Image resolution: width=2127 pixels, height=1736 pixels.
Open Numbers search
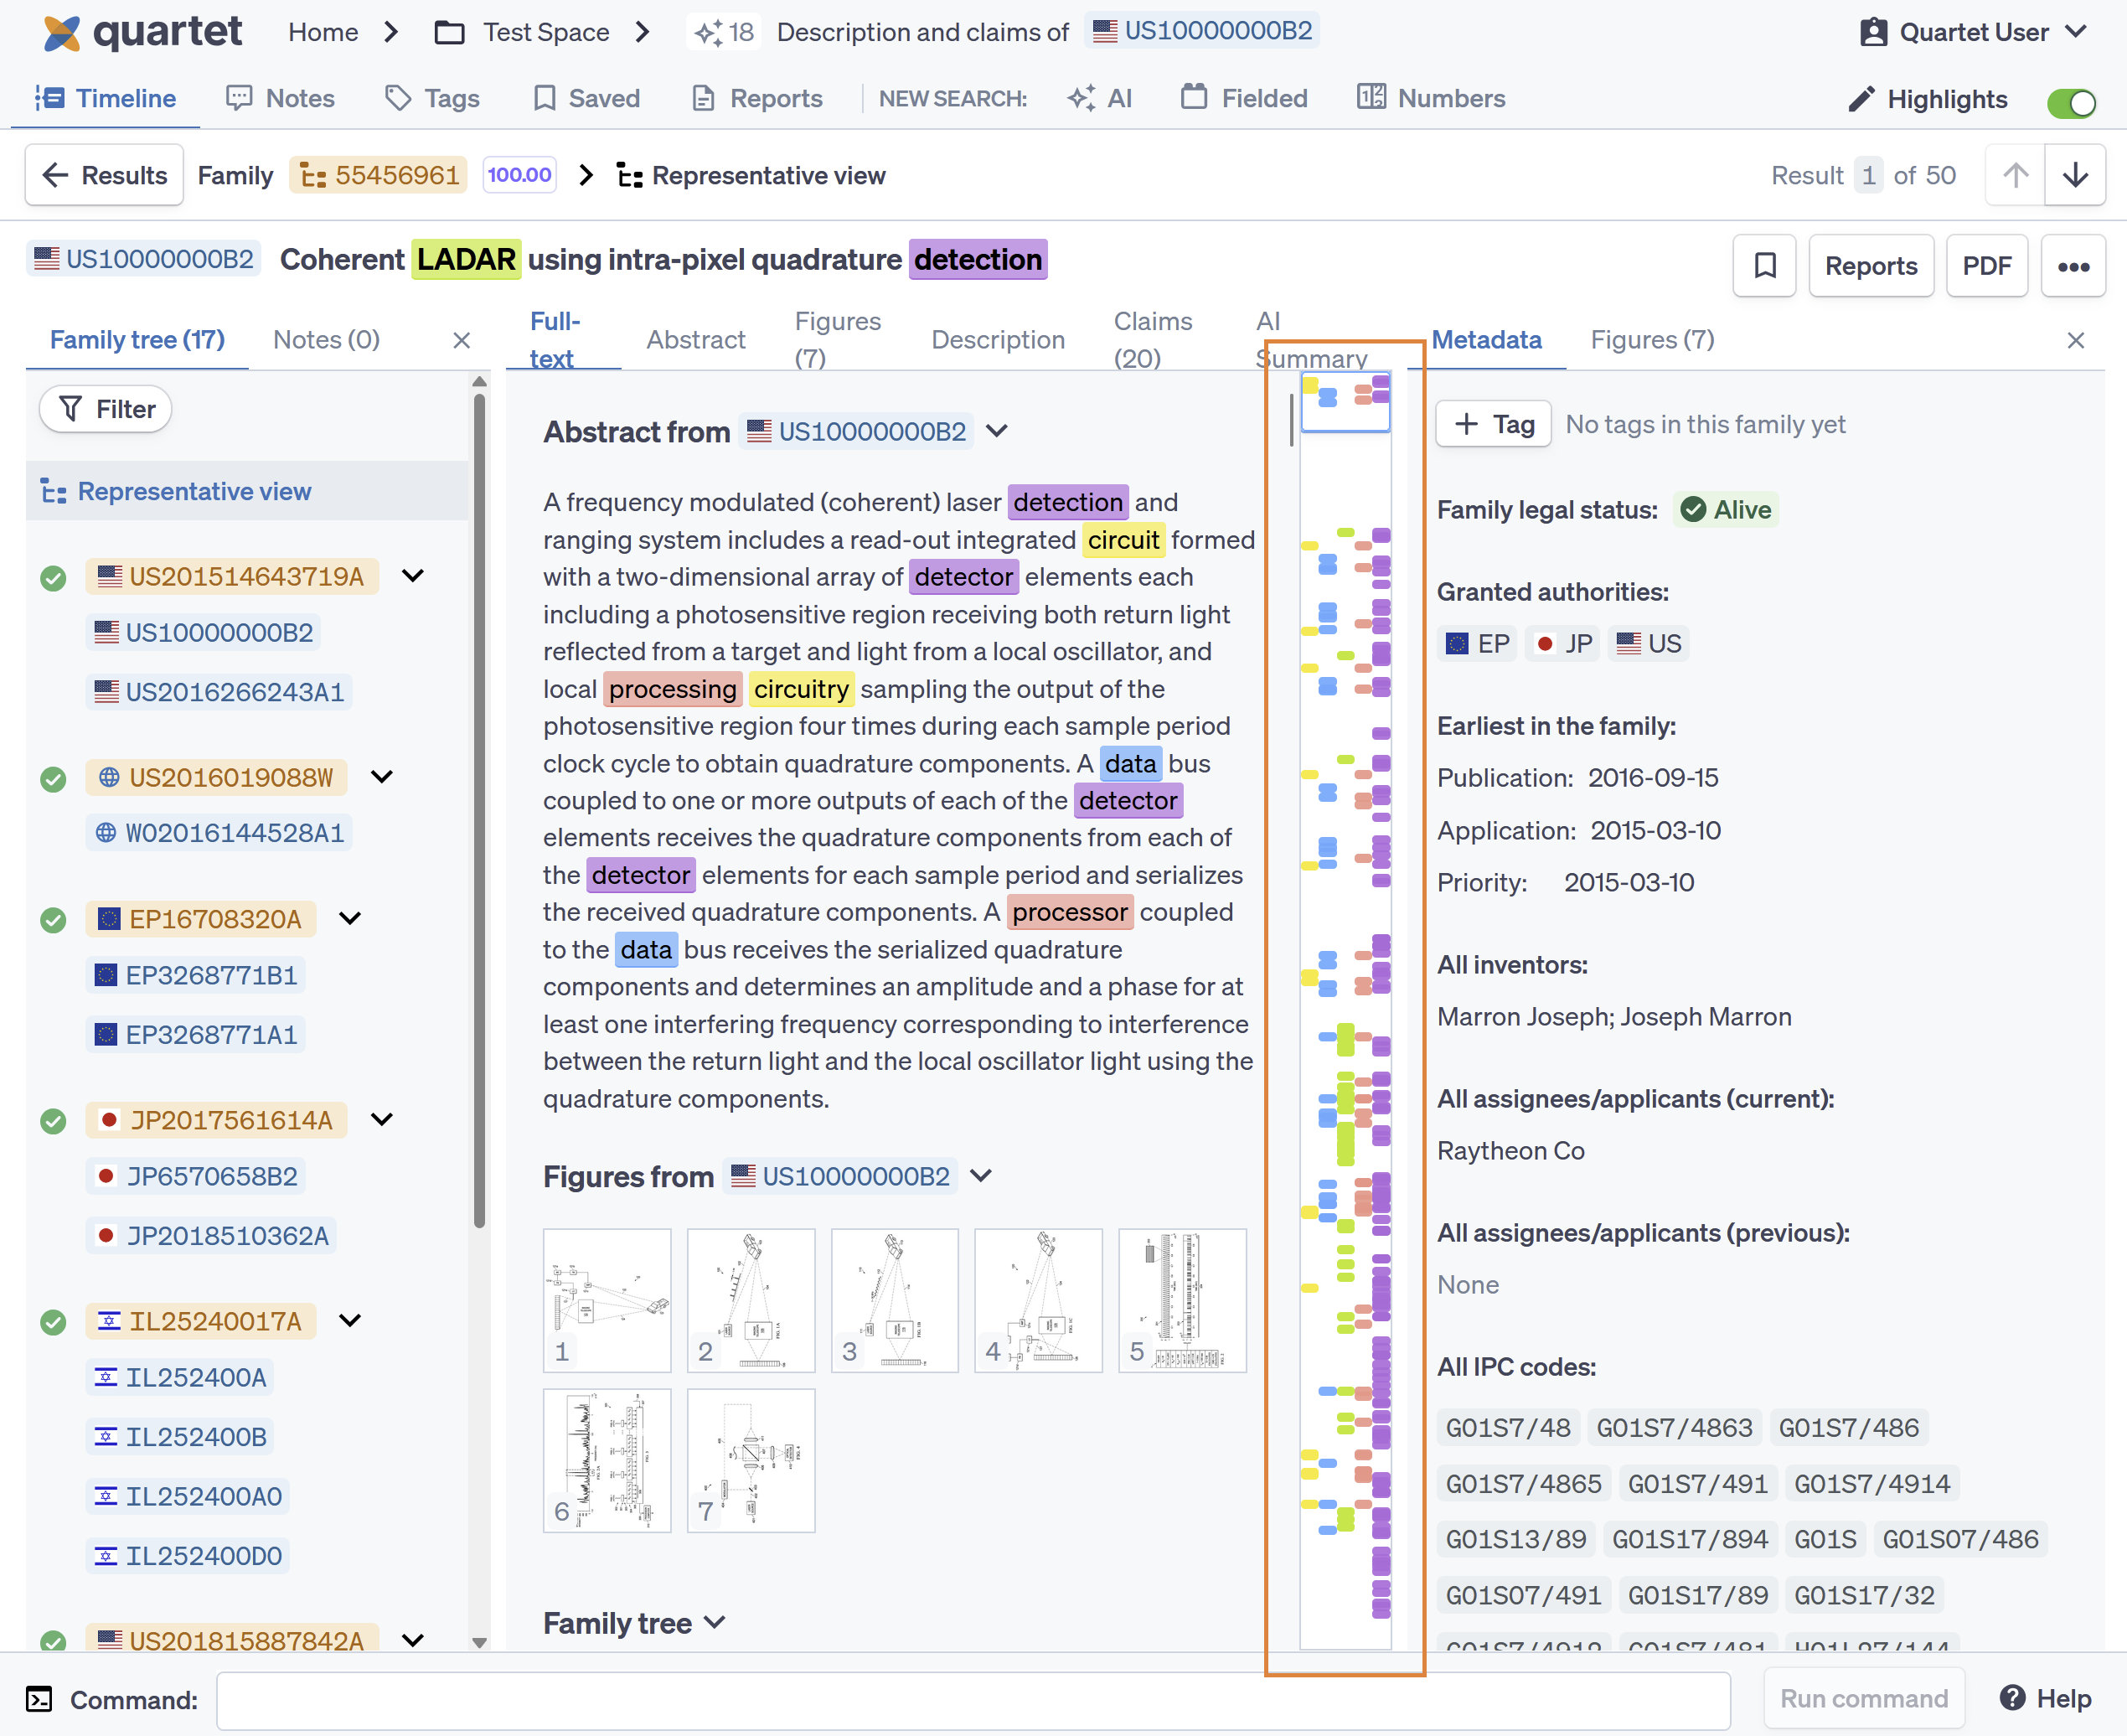[1430, 98]
